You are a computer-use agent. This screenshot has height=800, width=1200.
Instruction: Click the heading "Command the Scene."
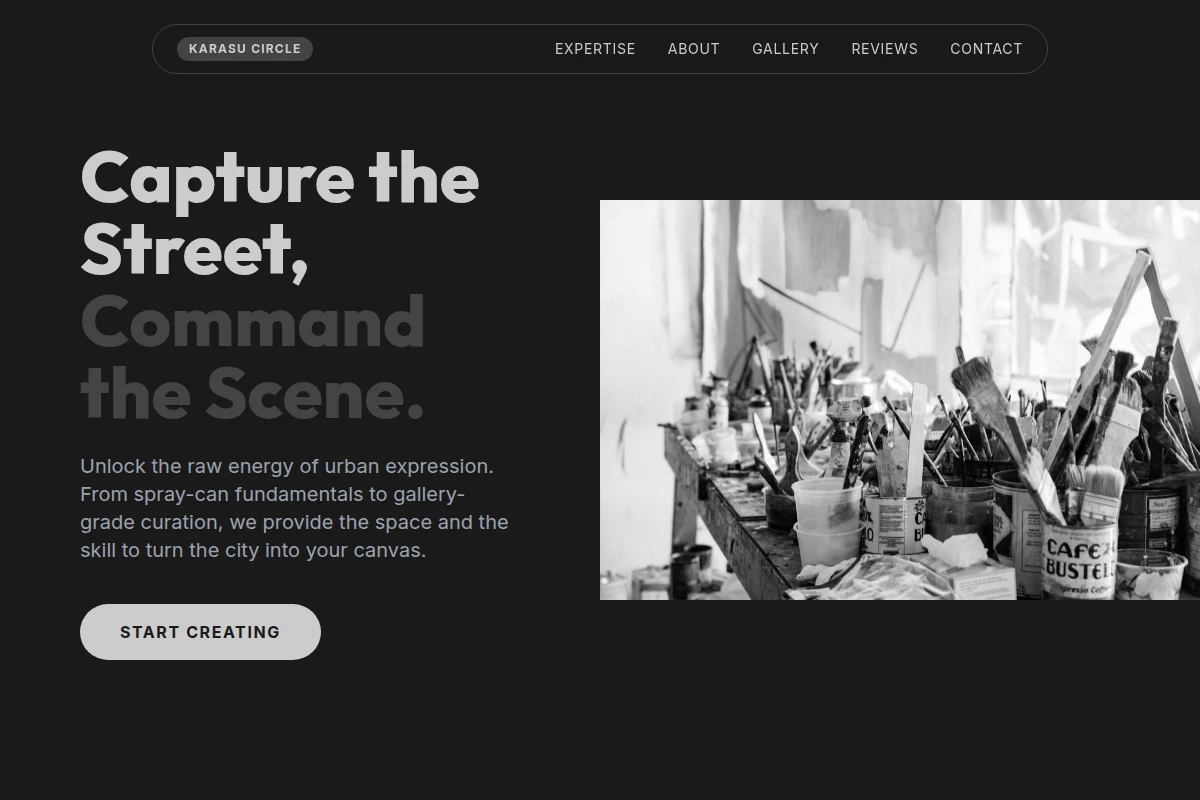pyautogui.click(x=253, y=357)
